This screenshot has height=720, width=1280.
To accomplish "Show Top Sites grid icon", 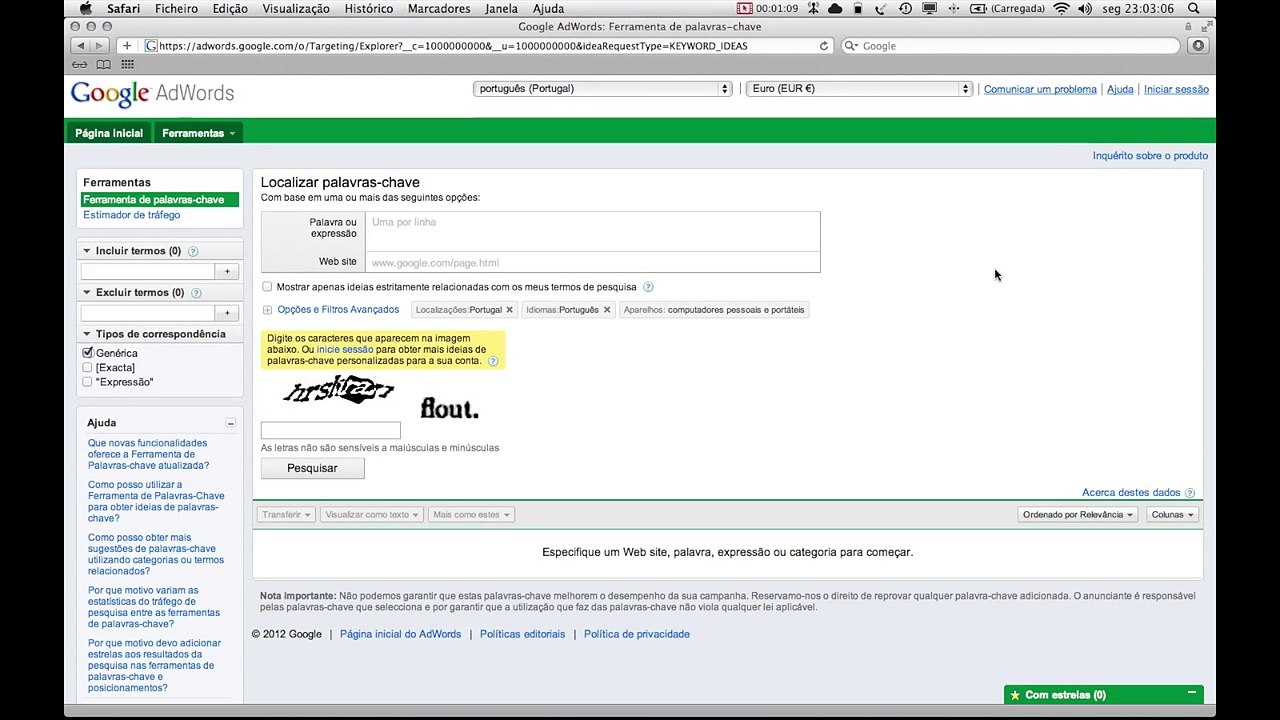I will [x=127, y=65].
